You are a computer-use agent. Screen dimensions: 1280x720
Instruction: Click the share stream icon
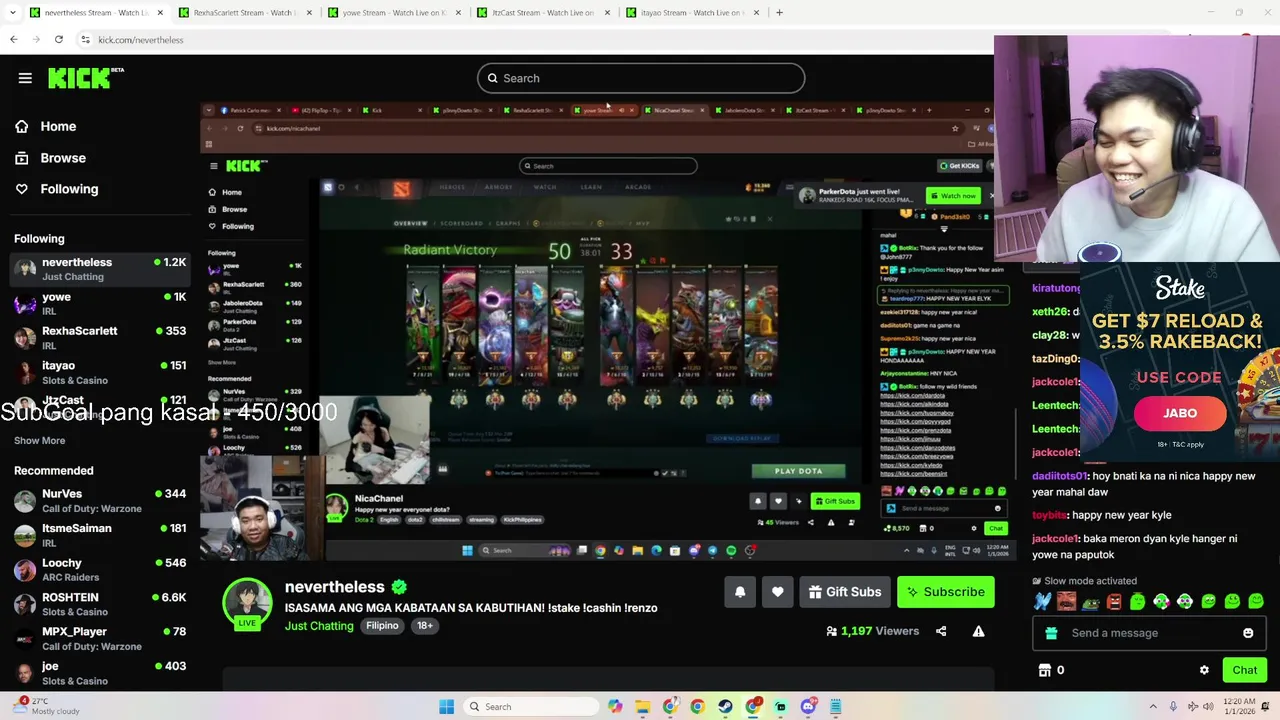coord(941,631)
